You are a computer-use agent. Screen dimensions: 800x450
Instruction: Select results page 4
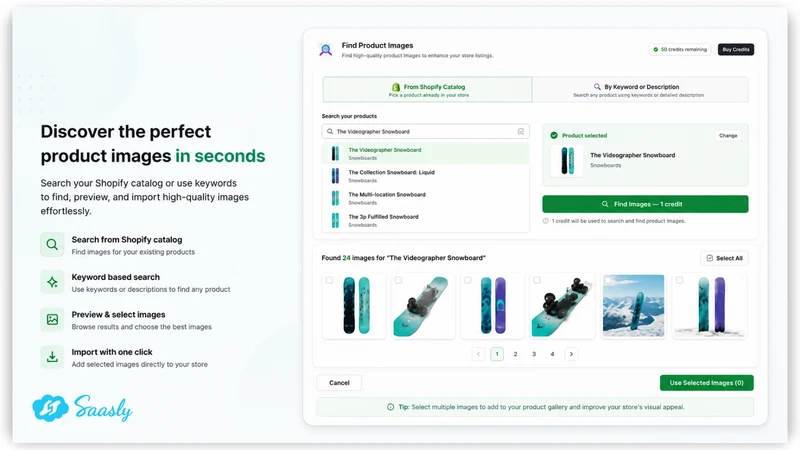coord(552,354)
